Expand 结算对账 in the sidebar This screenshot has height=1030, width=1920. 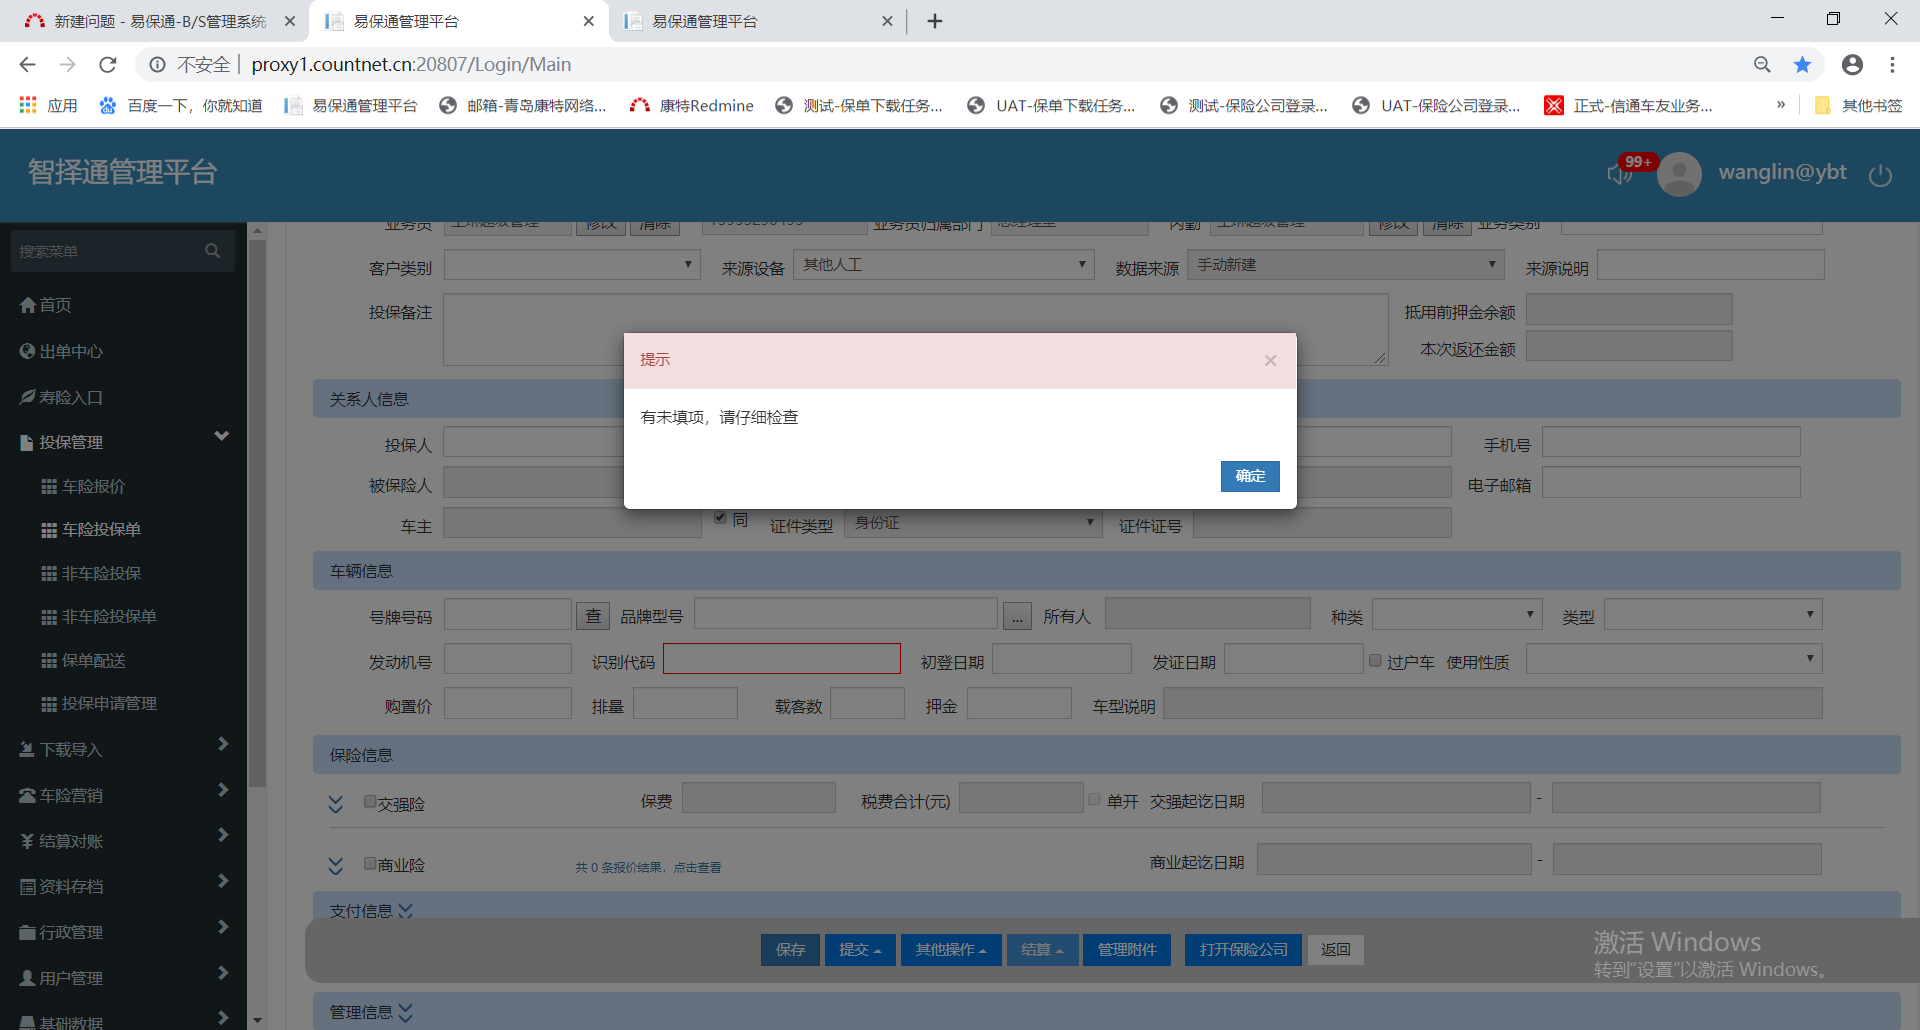click(124, 841)
